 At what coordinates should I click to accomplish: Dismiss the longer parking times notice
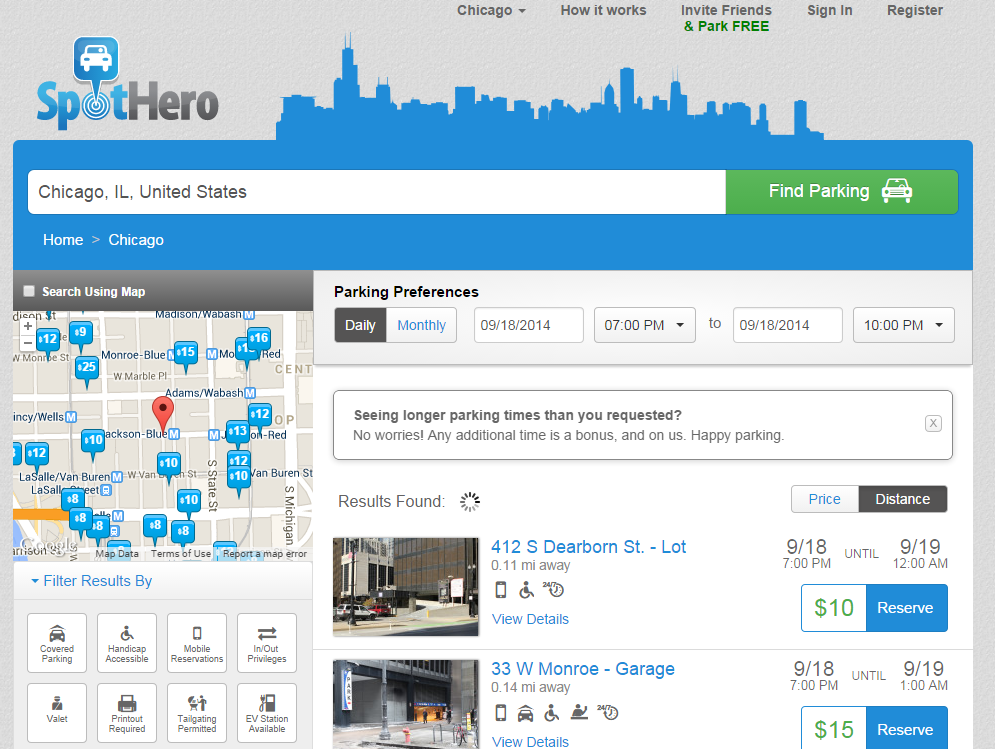click(933, 423)
